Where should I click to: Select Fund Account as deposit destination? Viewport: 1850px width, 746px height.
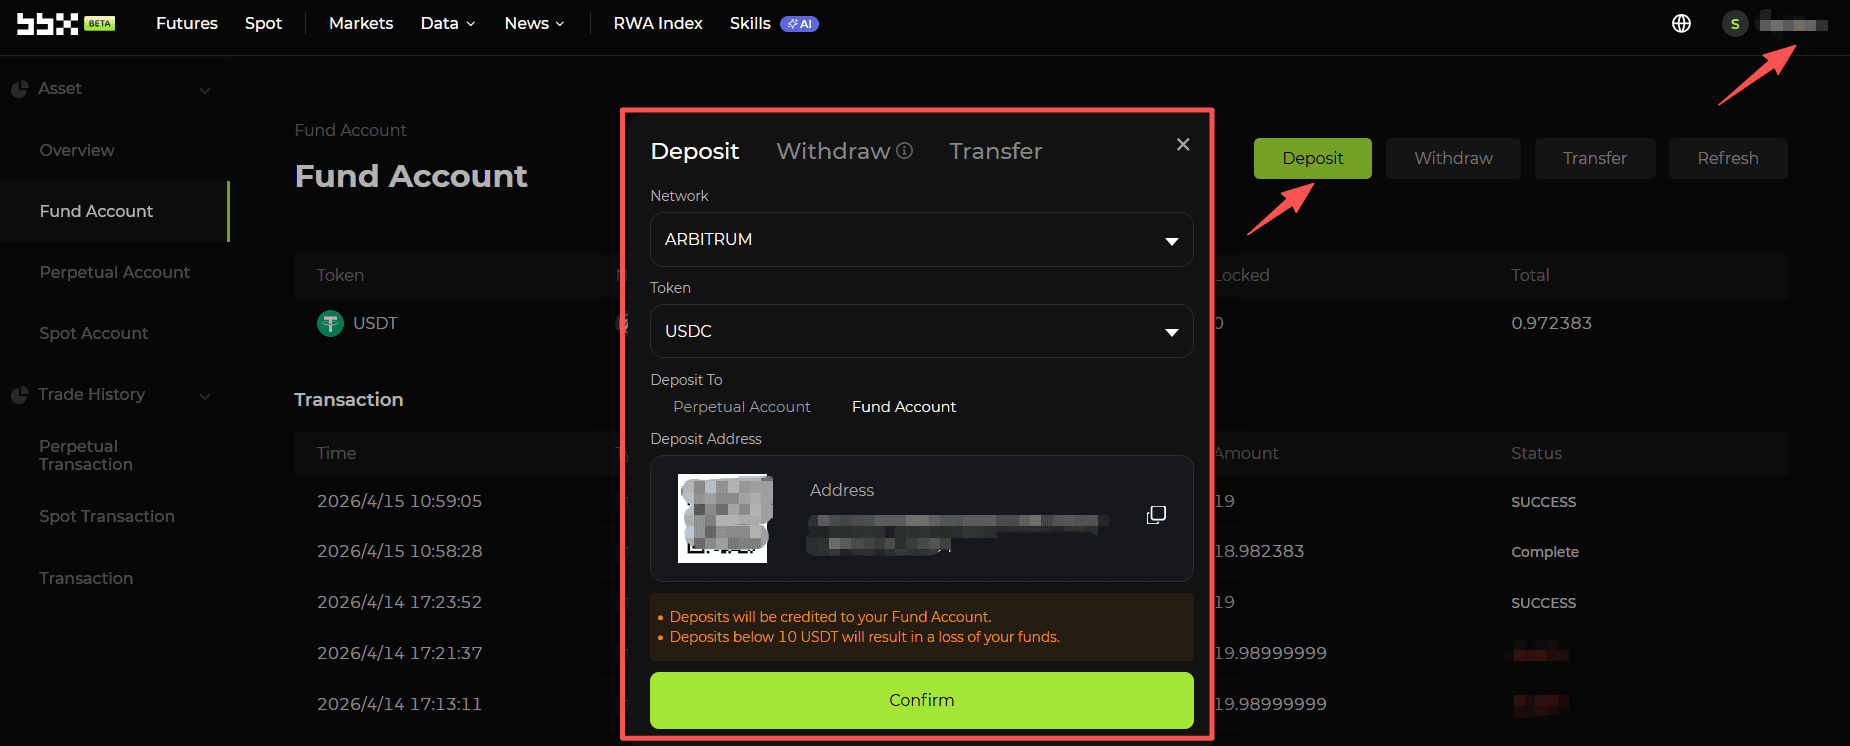(x=903, y=407)
